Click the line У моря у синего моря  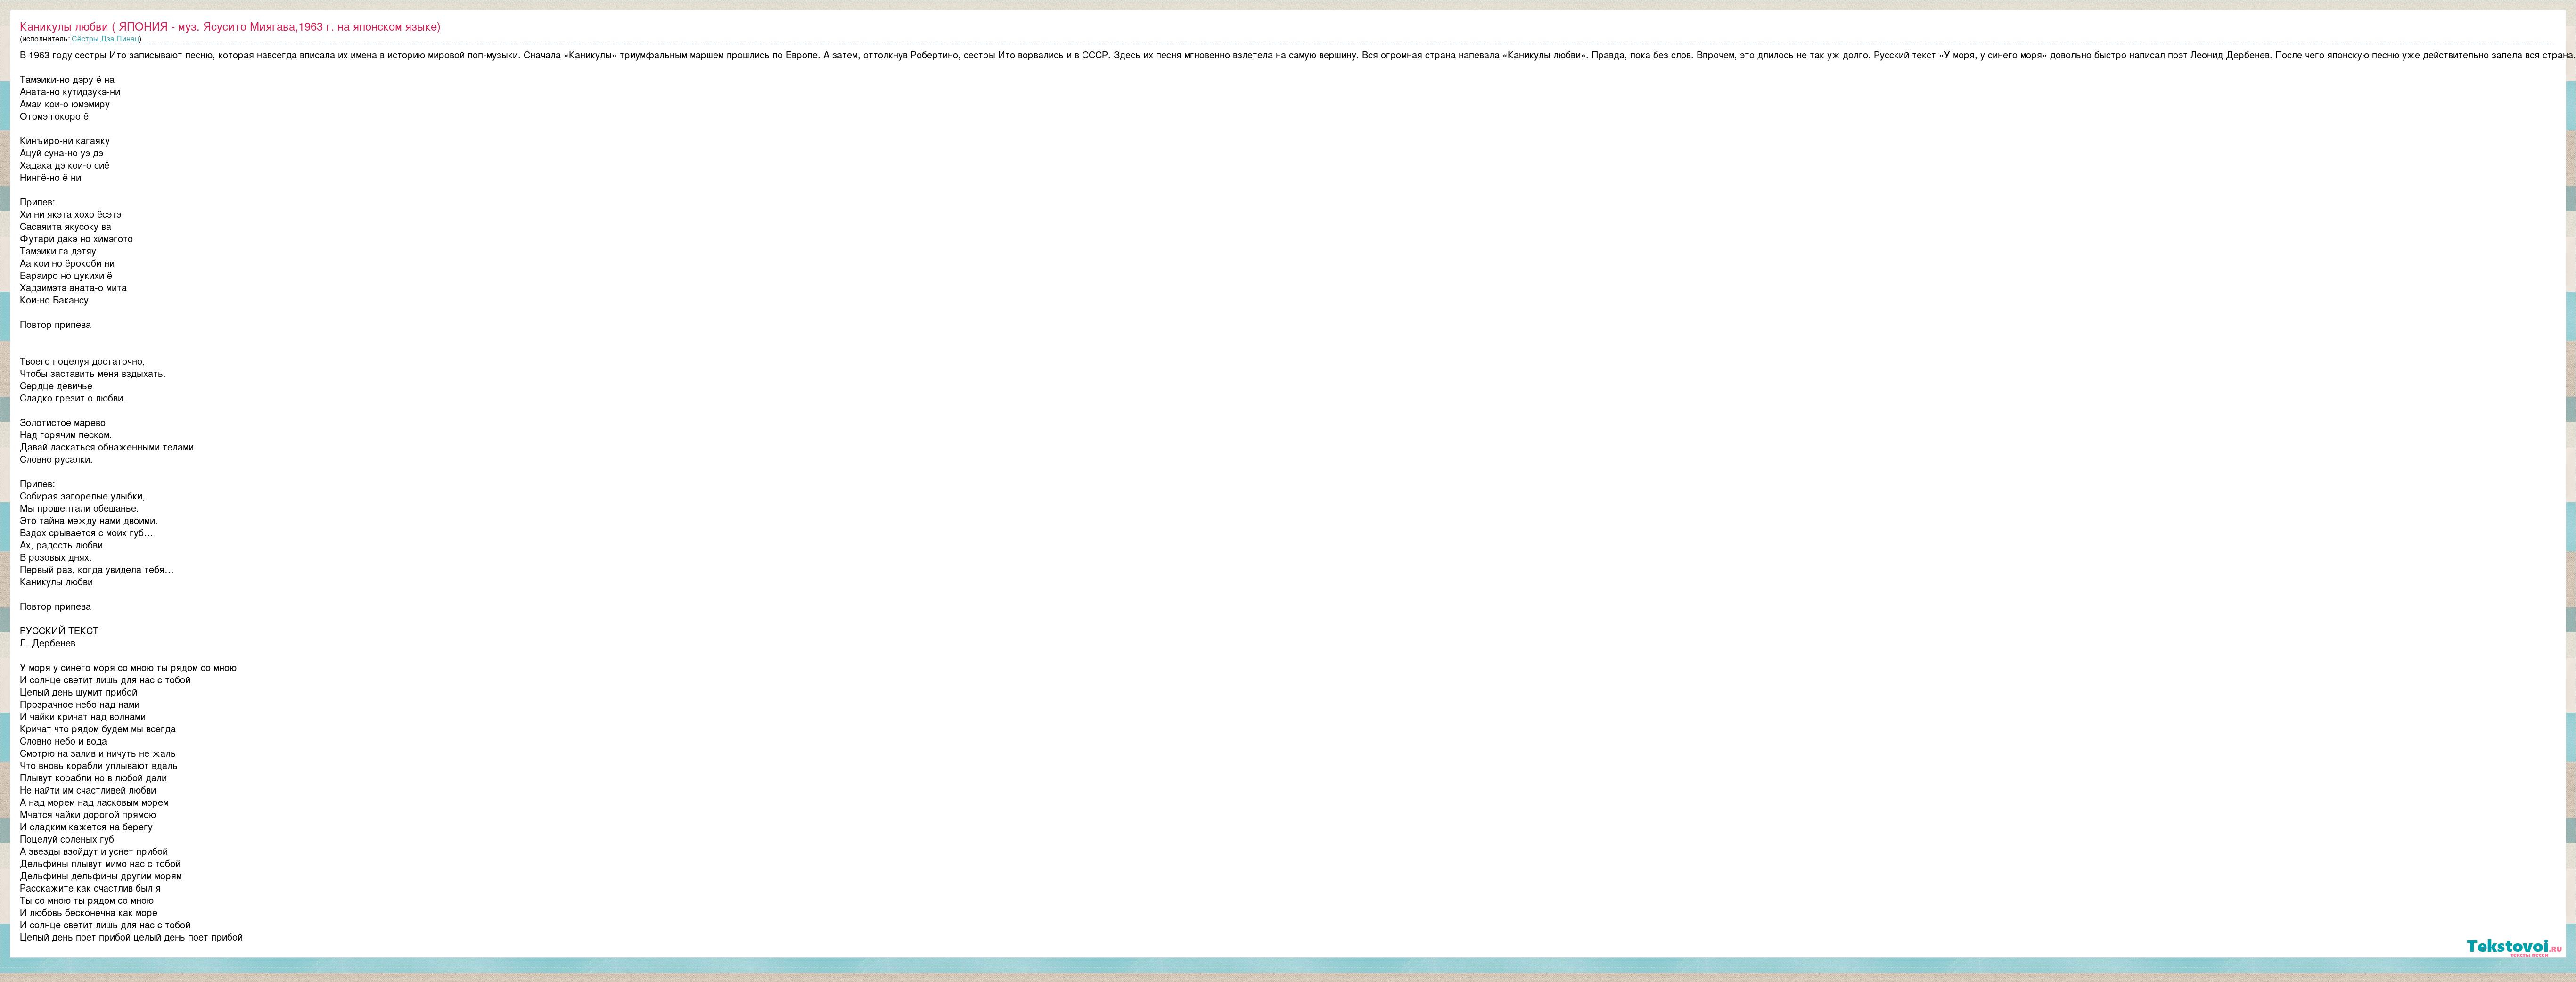[x=128, y=668]
